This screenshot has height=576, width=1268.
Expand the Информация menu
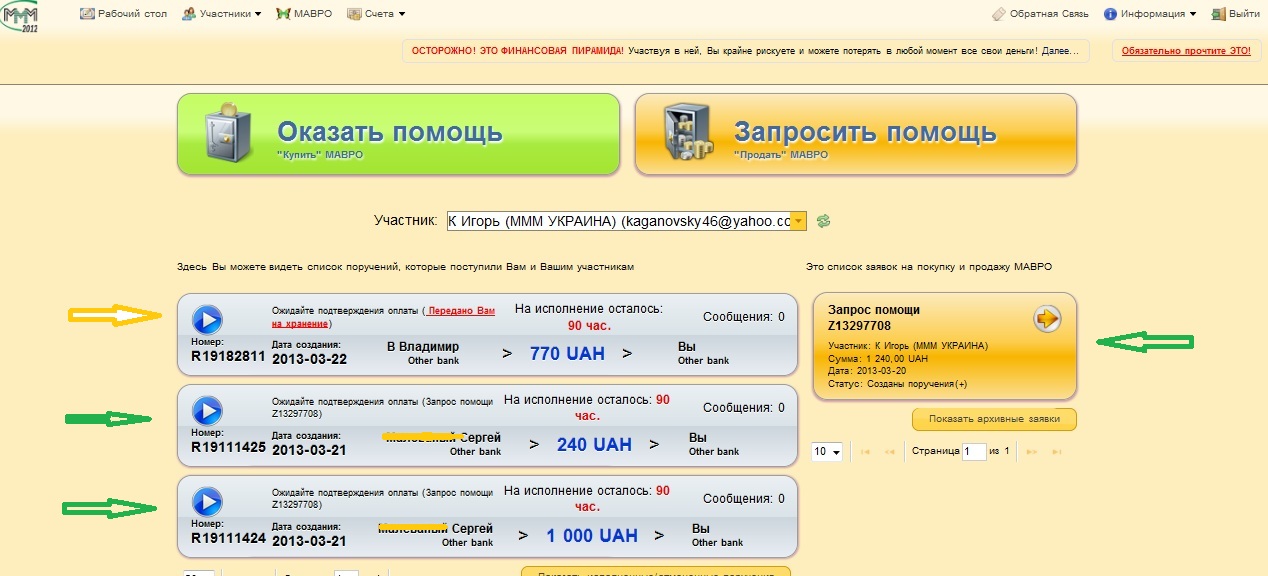(1150, 14)
